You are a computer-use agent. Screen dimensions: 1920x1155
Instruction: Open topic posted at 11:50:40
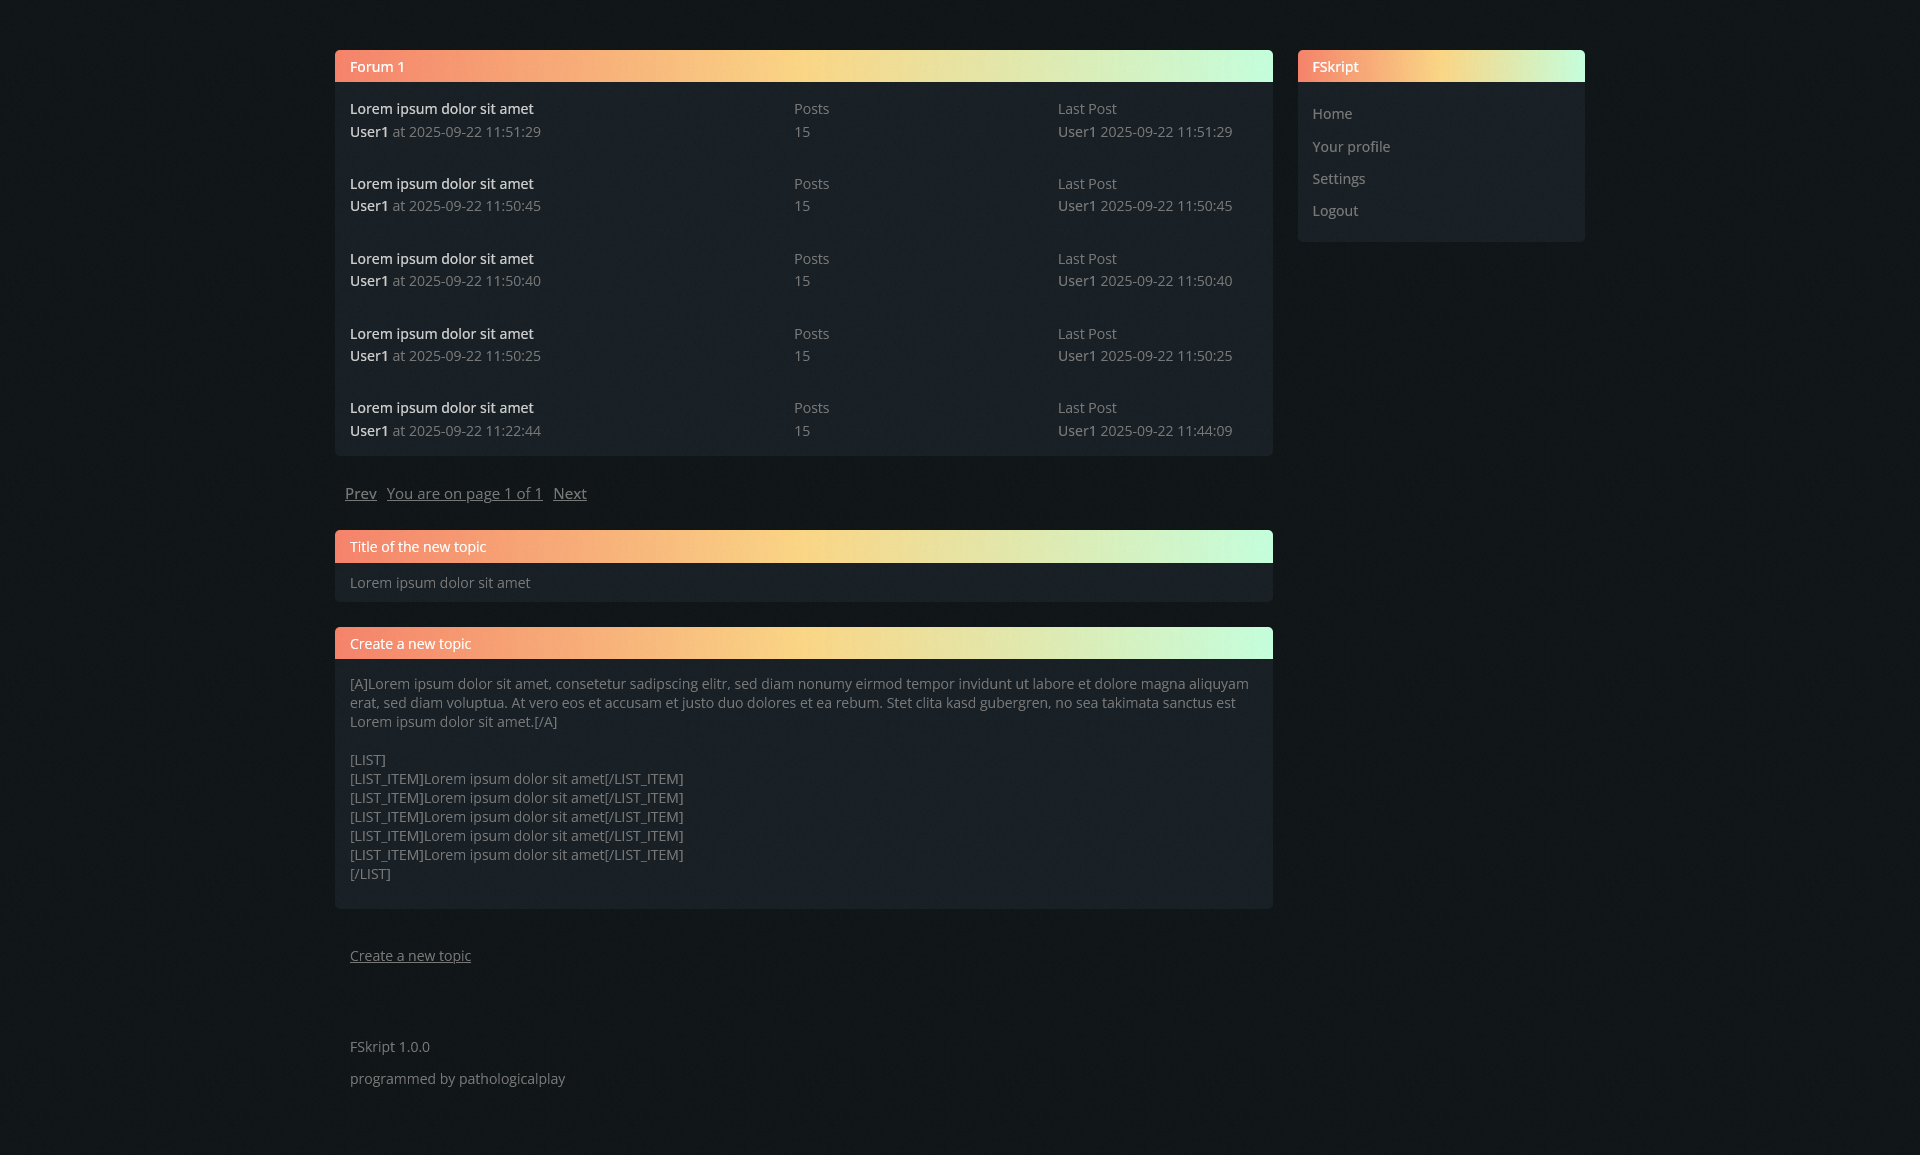[x=441, y=259]
